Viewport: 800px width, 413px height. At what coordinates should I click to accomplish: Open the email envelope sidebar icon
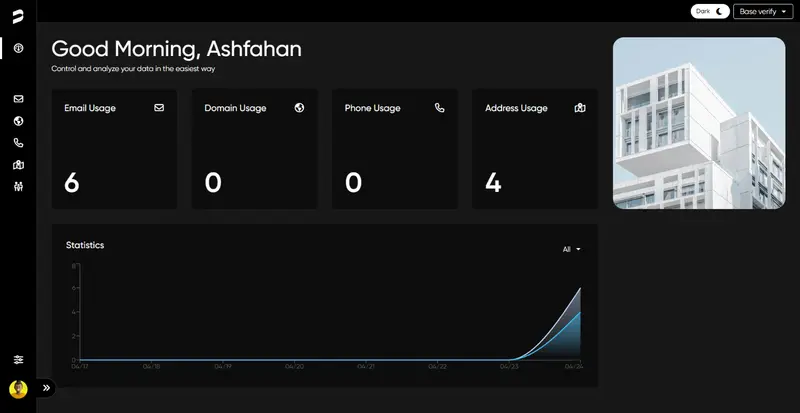(x=18, y=99)
